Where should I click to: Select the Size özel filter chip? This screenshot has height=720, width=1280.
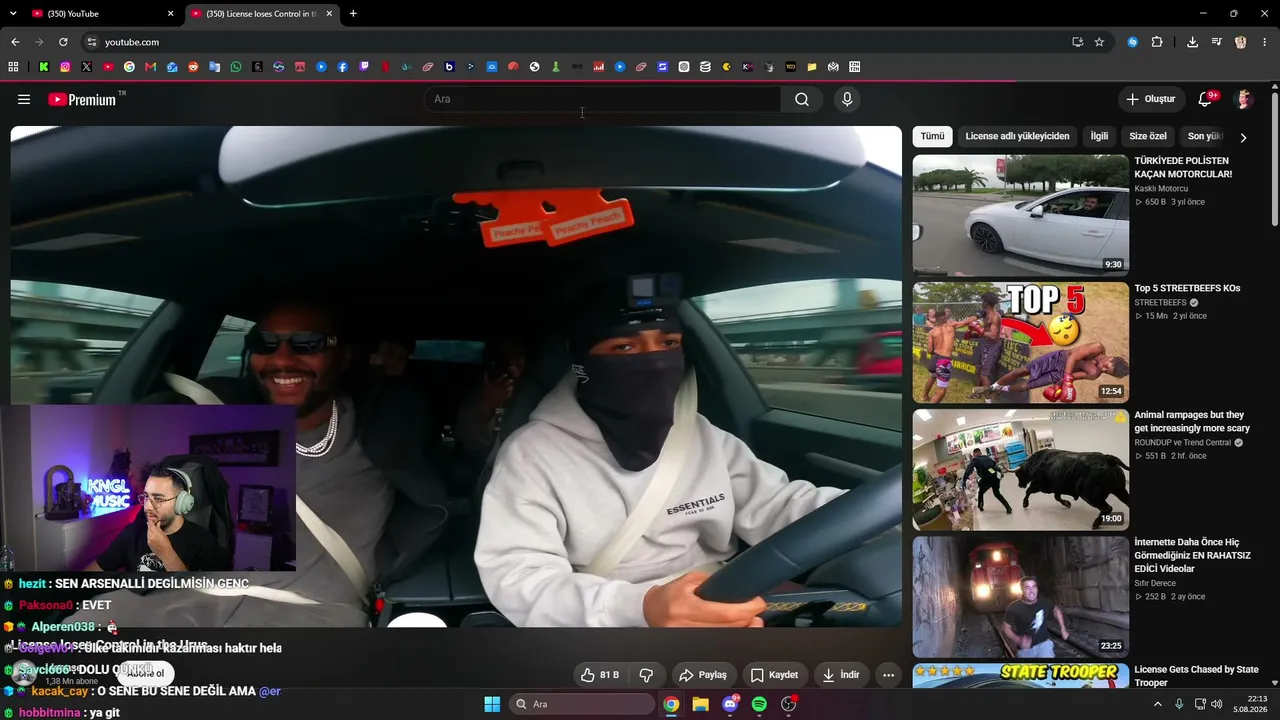tap(1148, 136)
